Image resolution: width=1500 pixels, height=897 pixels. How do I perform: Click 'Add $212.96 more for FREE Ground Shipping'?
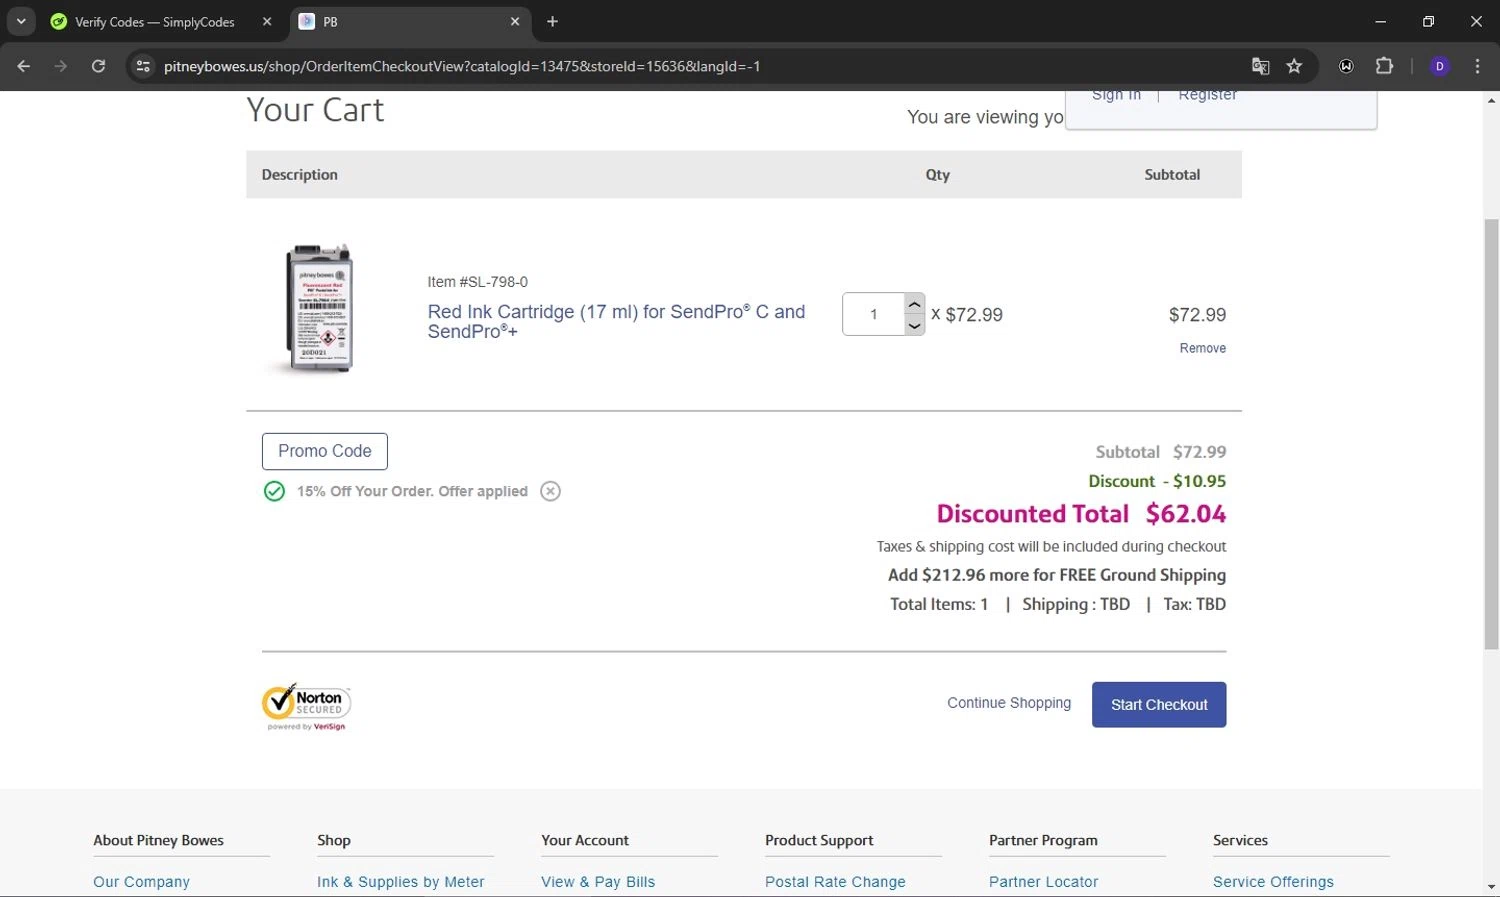[x=1057, y=575]
